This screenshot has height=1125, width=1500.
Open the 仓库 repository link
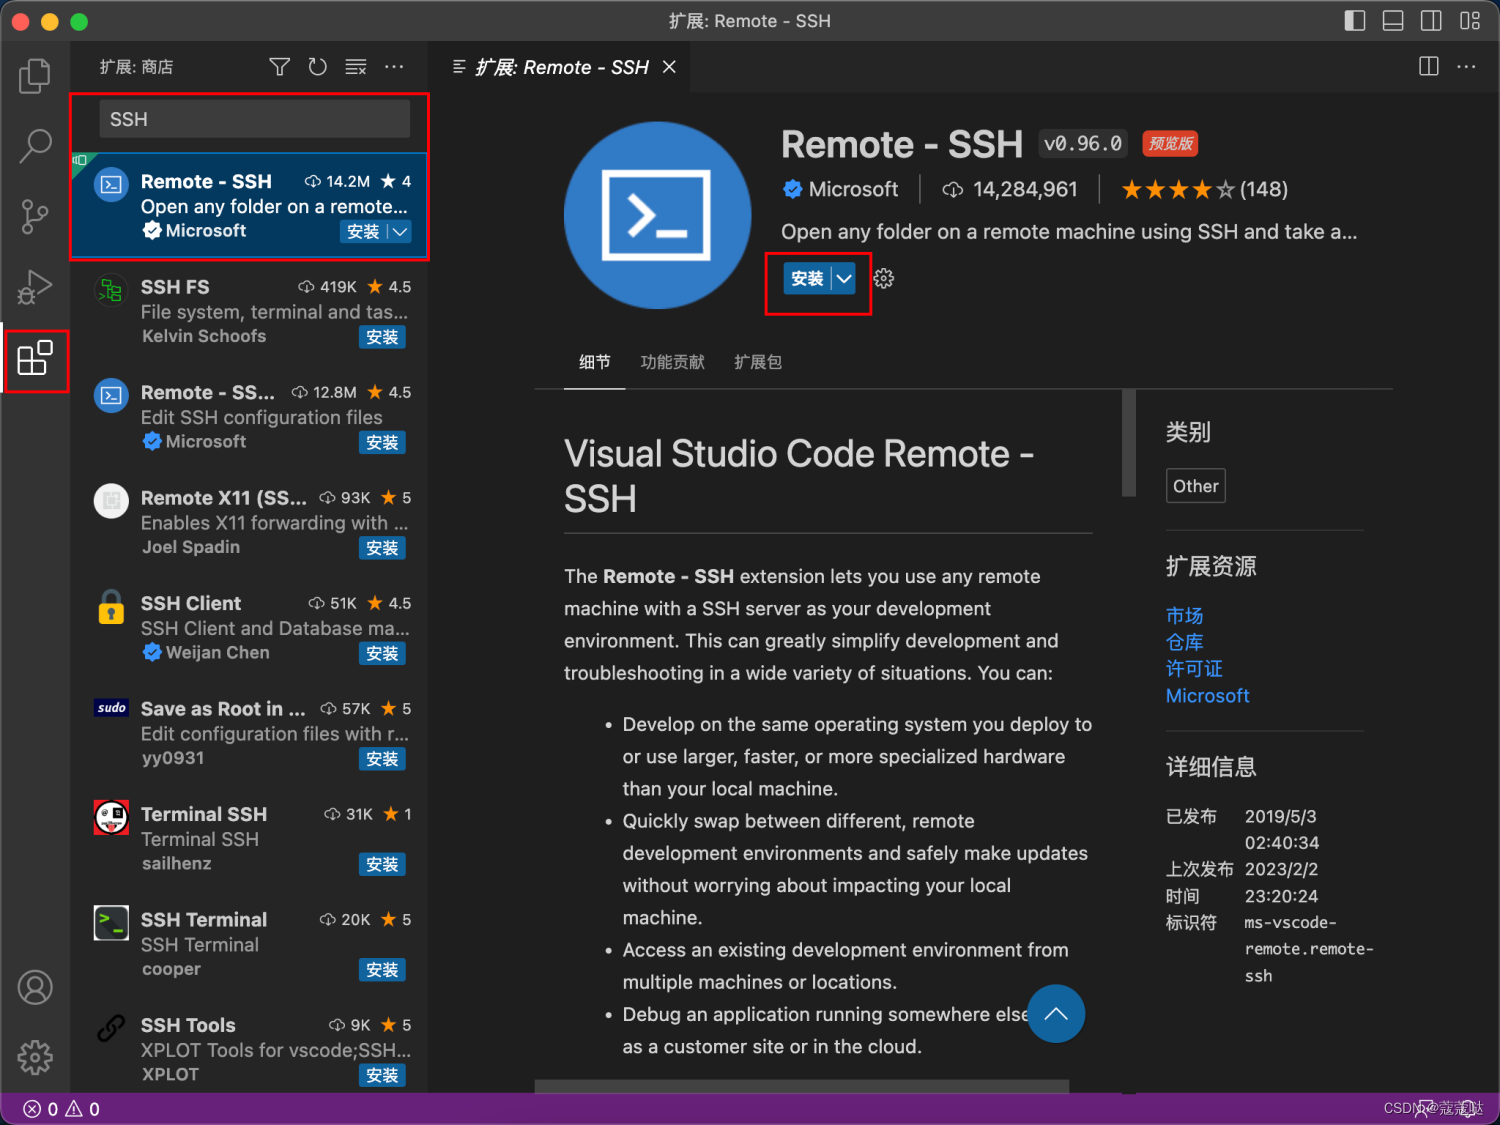click(x=1184, y=642)
